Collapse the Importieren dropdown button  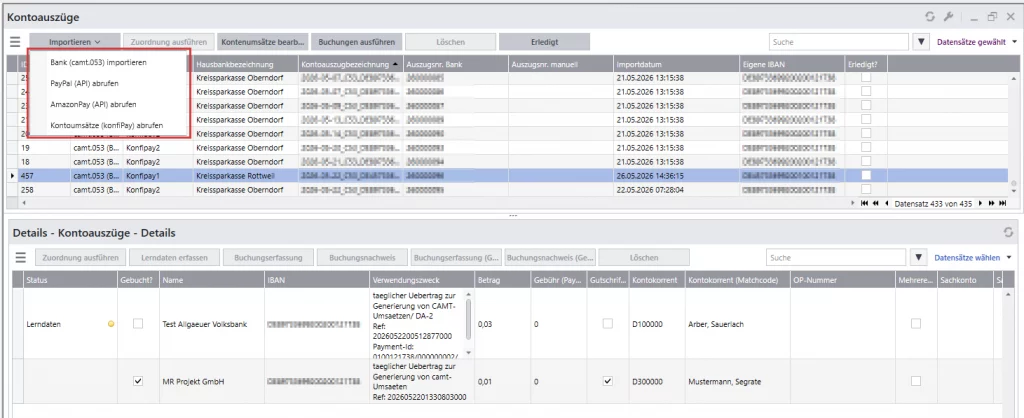74,42
